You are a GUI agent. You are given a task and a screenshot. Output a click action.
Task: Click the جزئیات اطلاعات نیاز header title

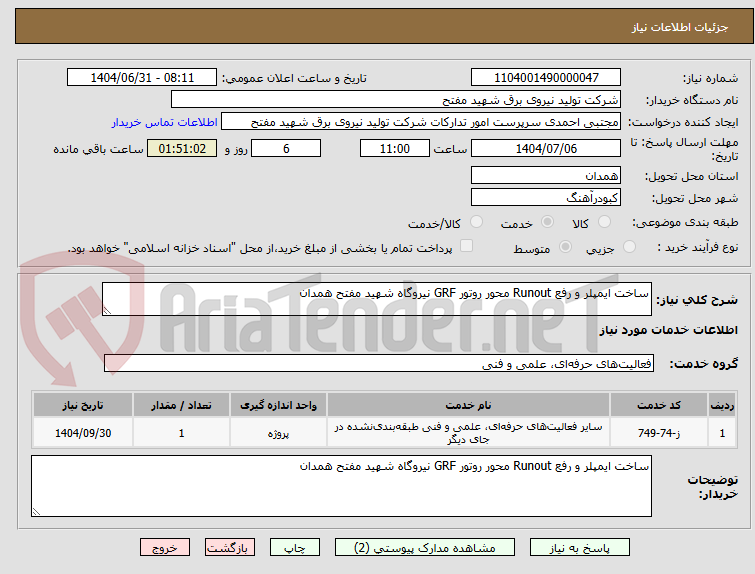point(680,27)
